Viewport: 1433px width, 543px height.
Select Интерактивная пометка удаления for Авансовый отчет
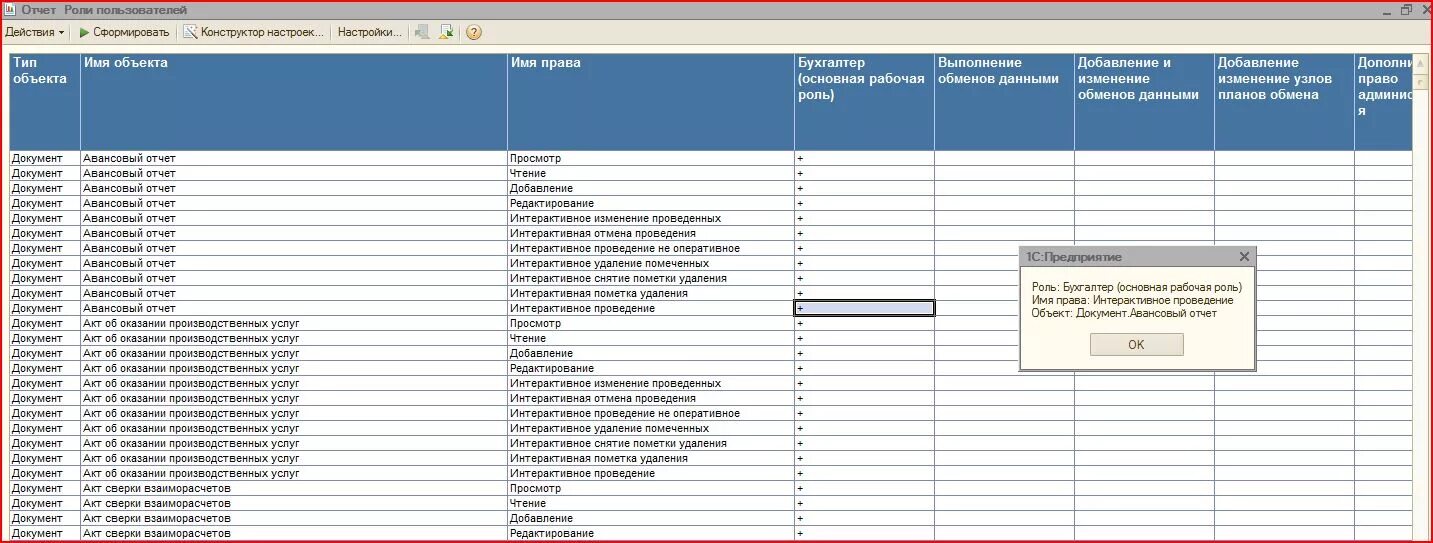point(651,293)
